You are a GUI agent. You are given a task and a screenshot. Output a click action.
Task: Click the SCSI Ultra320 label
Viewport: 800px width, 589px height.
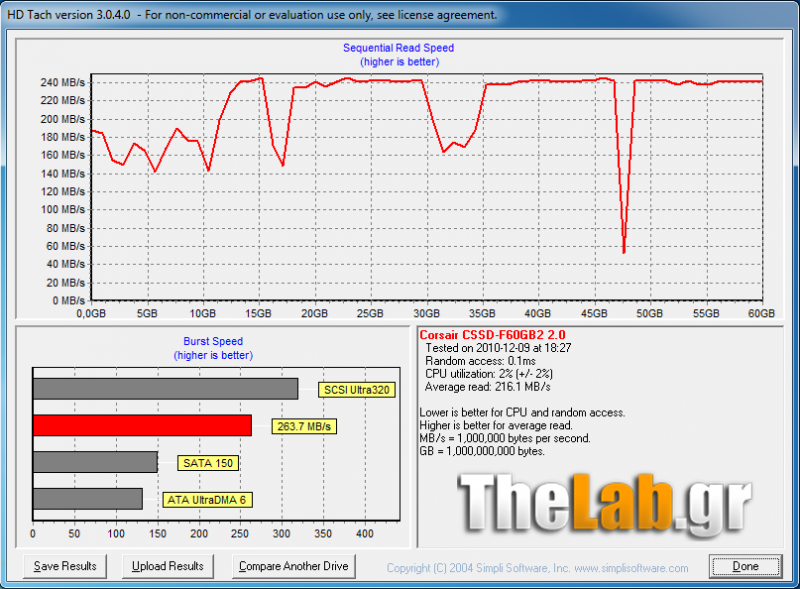(x=354, y=390)
